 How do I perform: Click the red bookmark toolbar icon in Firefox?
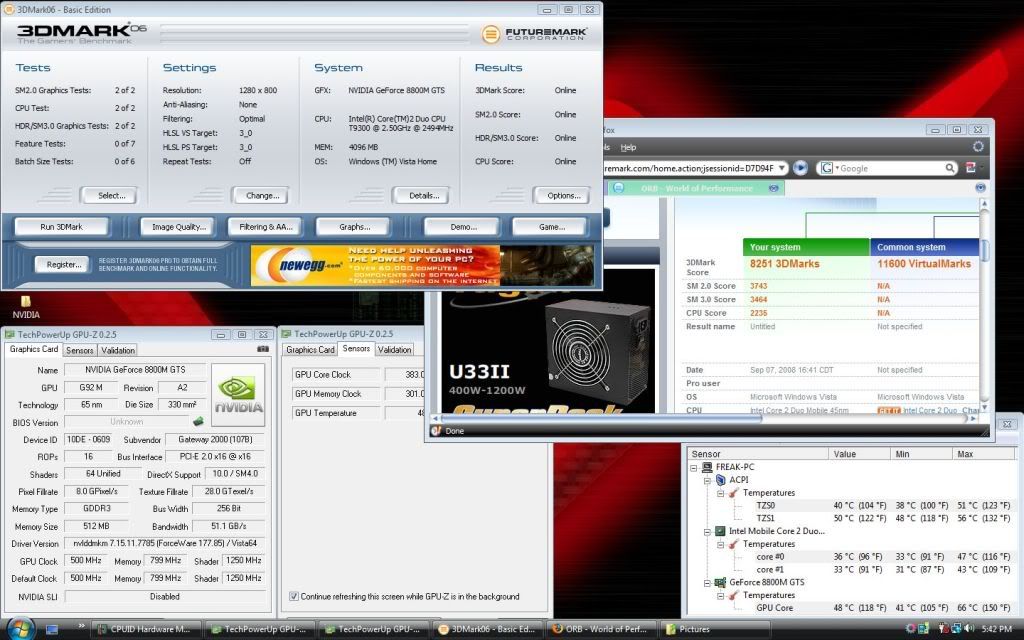pyautogui.click(x=970, y=168)
